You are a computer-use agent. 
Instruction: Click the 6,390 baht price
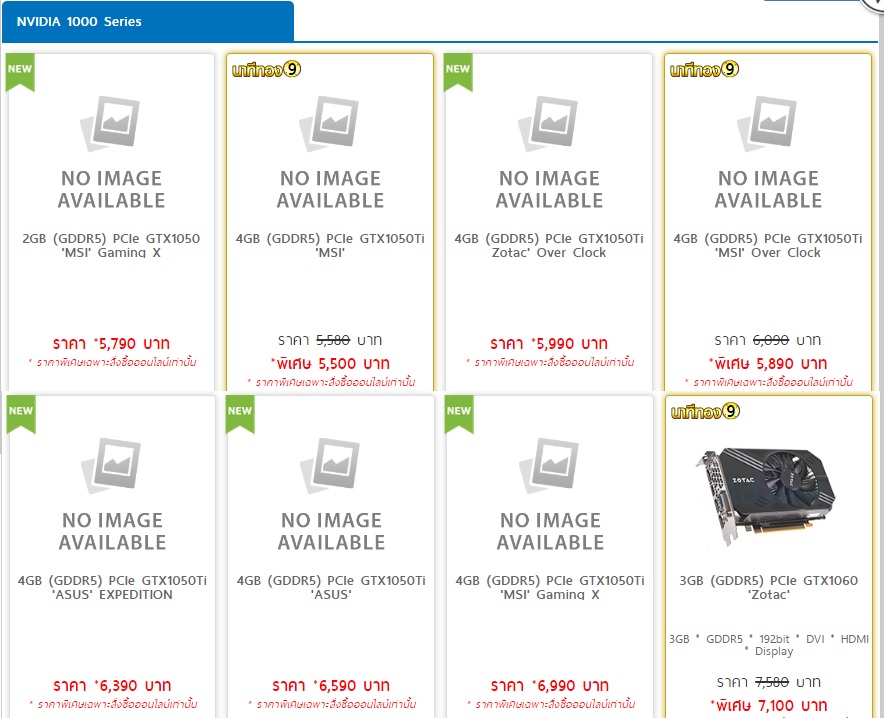pos(112,685)
